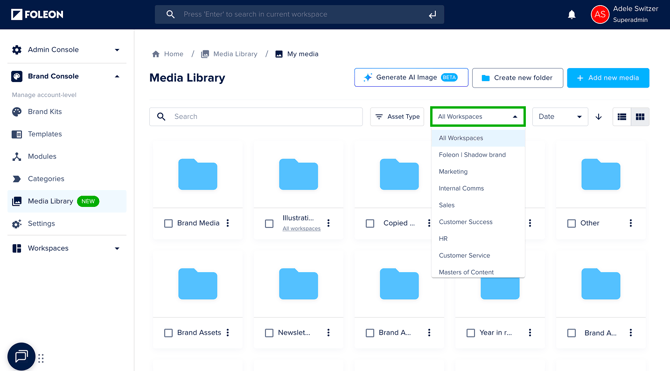This screenshot has width=670, height=371.
Task: Choose All Workspaces option
Action: point(478,138)
